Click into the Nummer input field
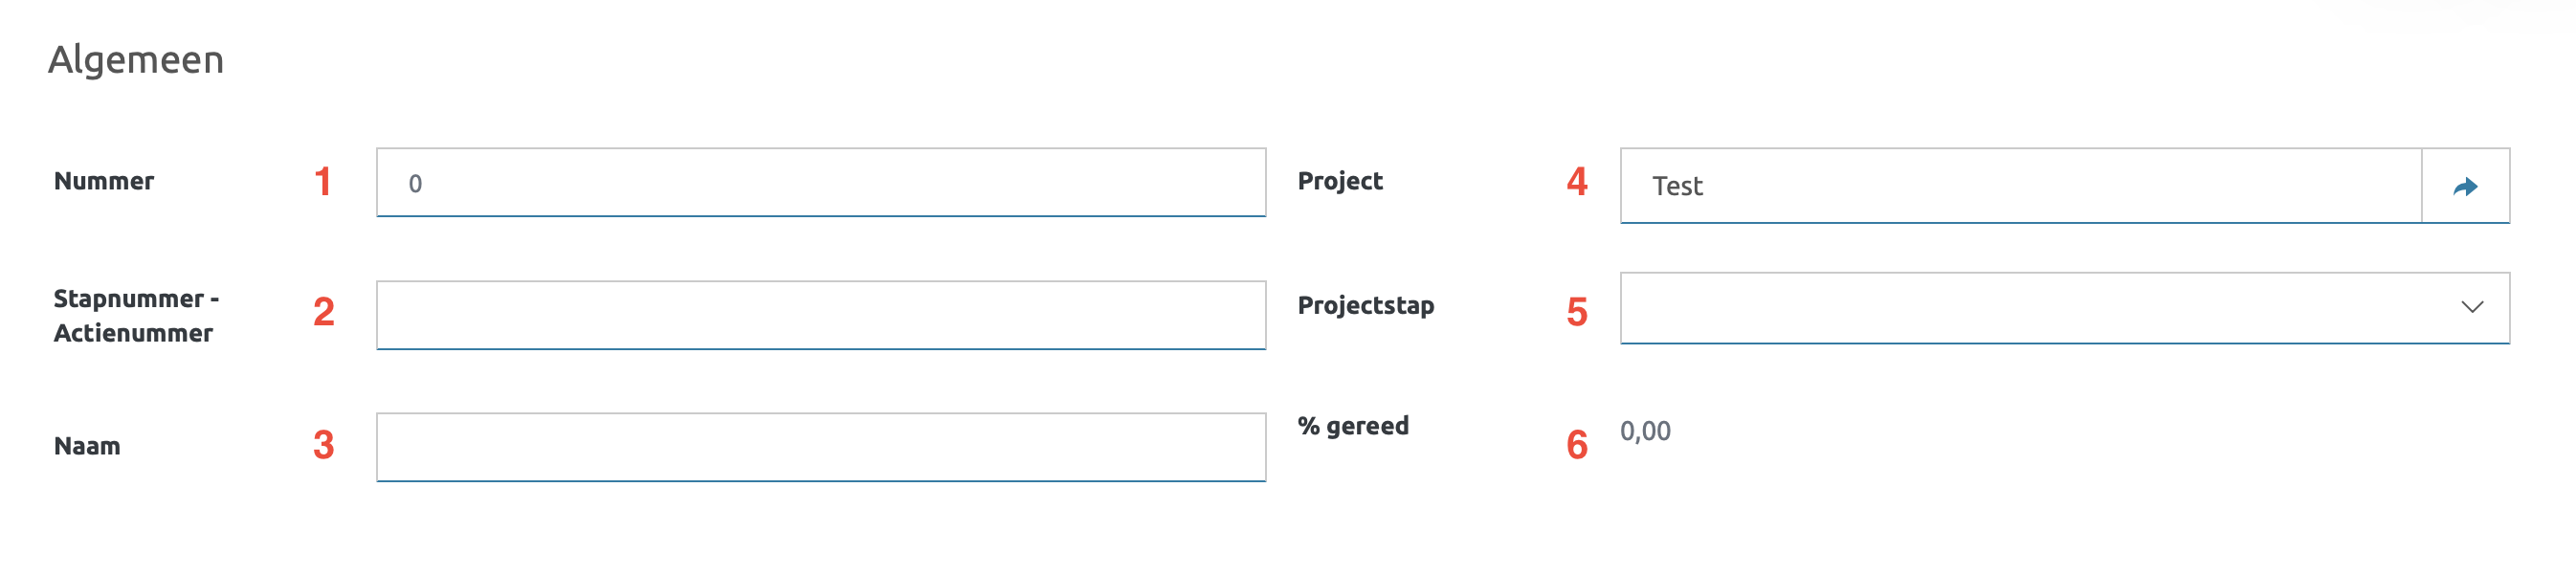 [x=820, y=183]
